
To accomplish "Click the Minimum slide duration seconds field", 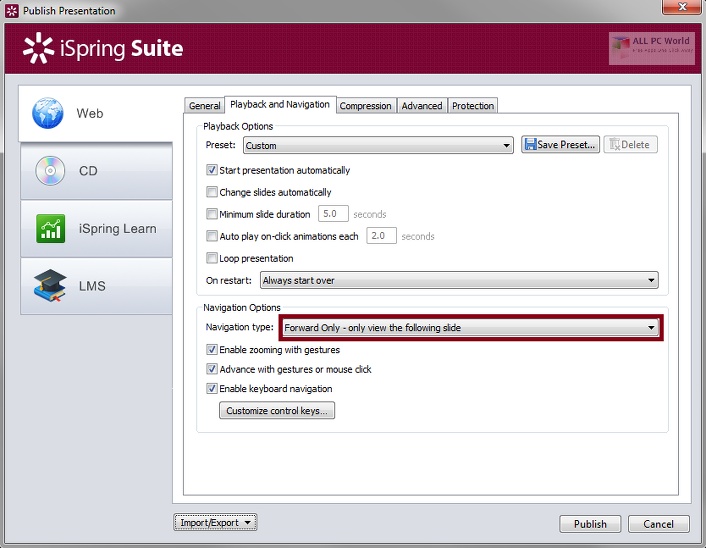I will 333,213.
